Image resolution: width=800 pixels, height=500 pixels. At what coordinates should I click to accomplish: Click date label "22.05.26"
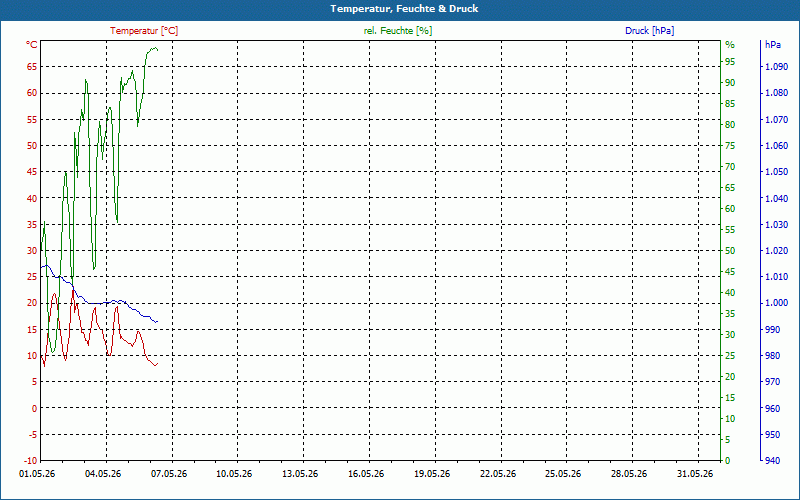(498, 474)
